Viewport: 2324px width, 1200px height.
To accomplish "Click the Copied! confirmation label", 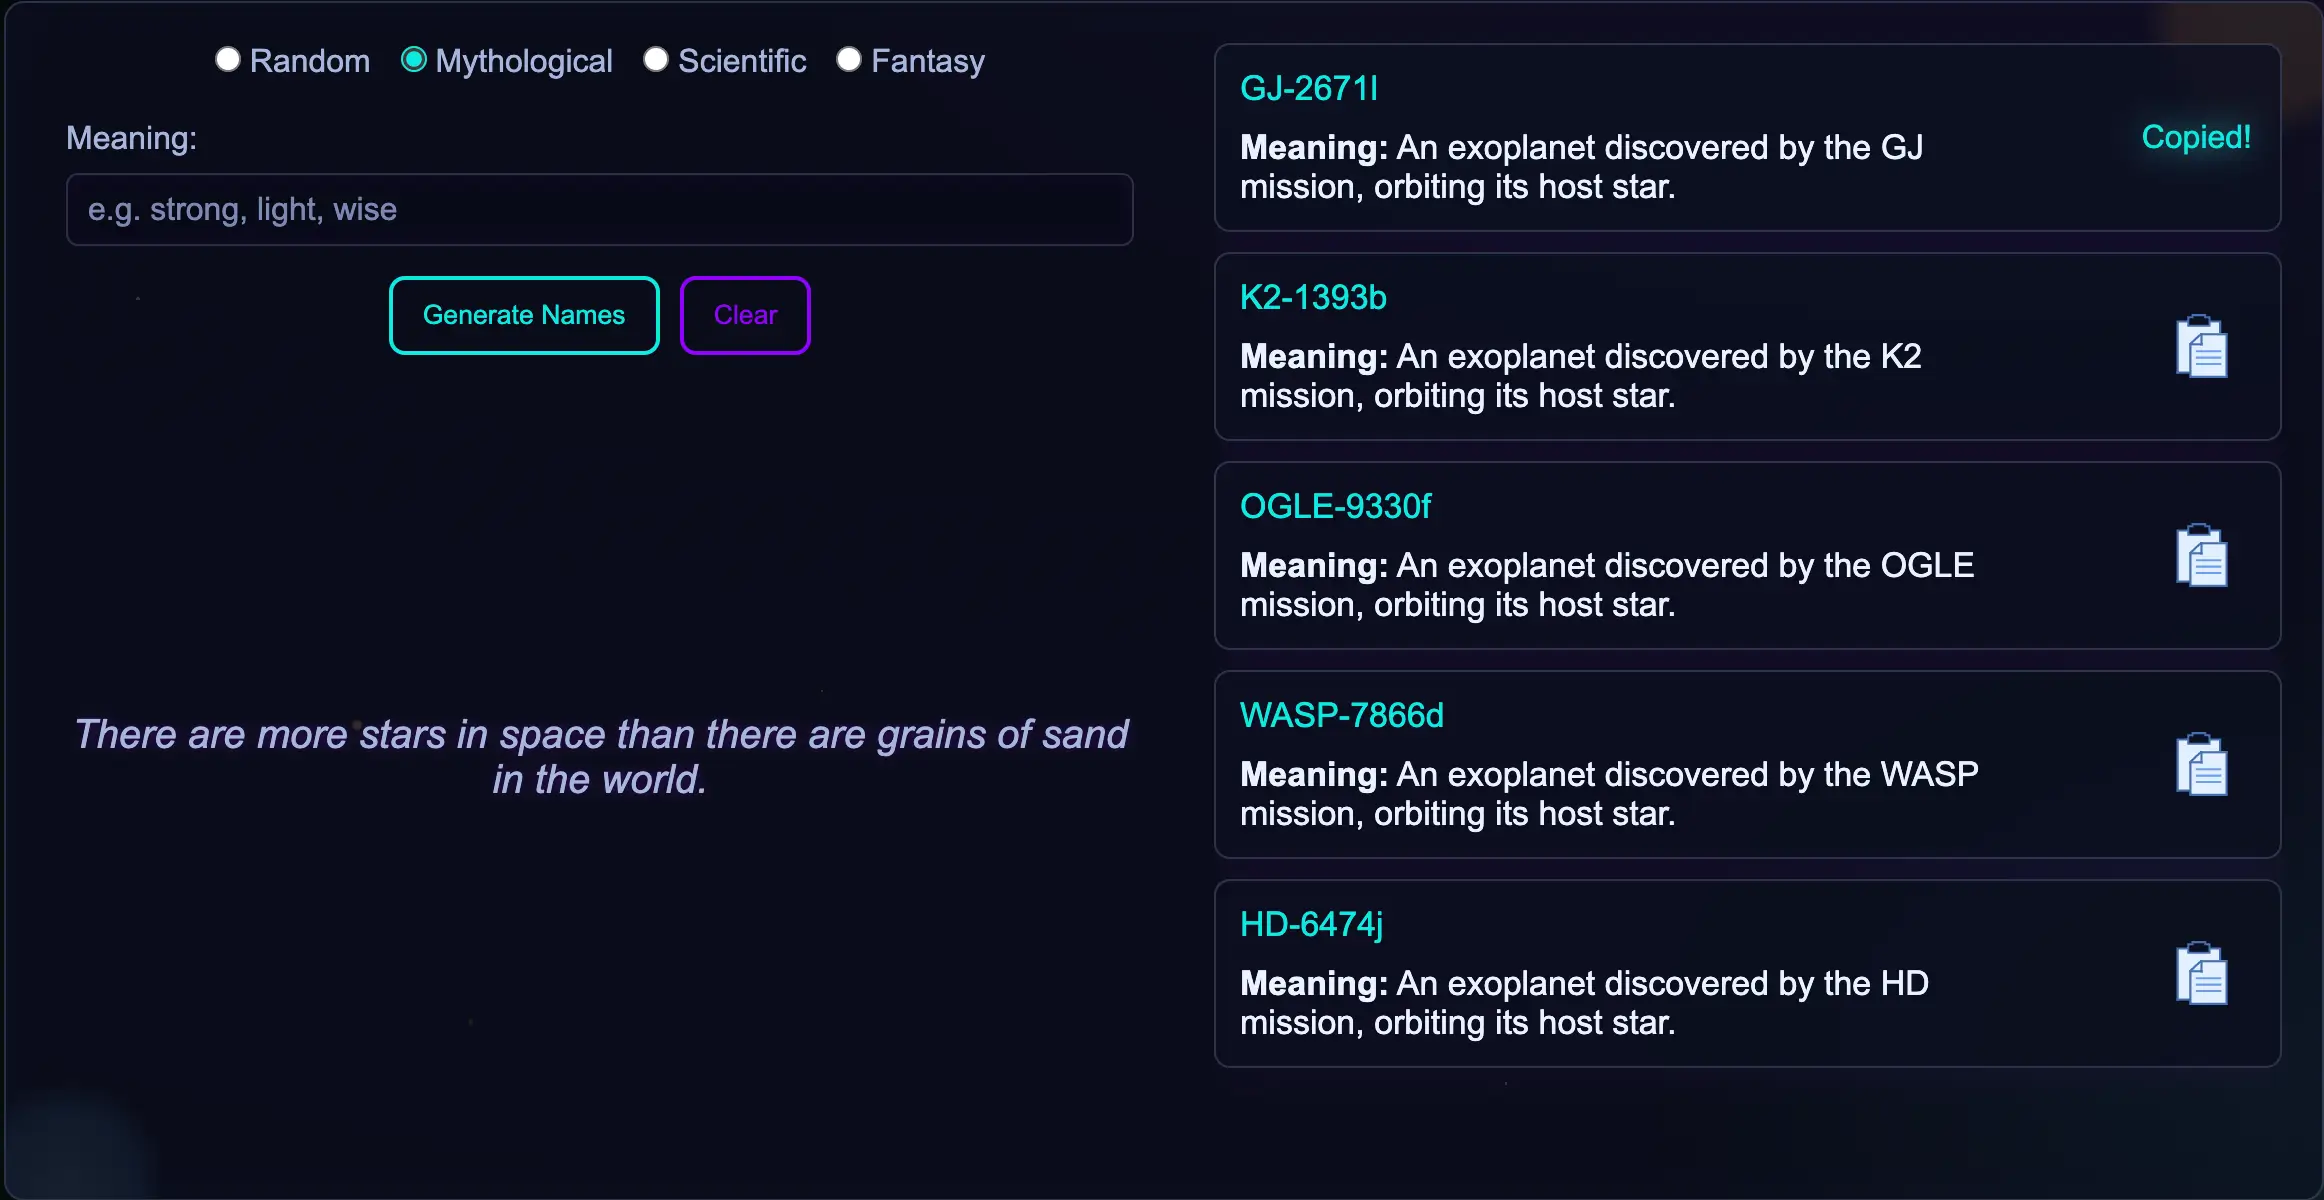I will click(x=2195, y=137).
